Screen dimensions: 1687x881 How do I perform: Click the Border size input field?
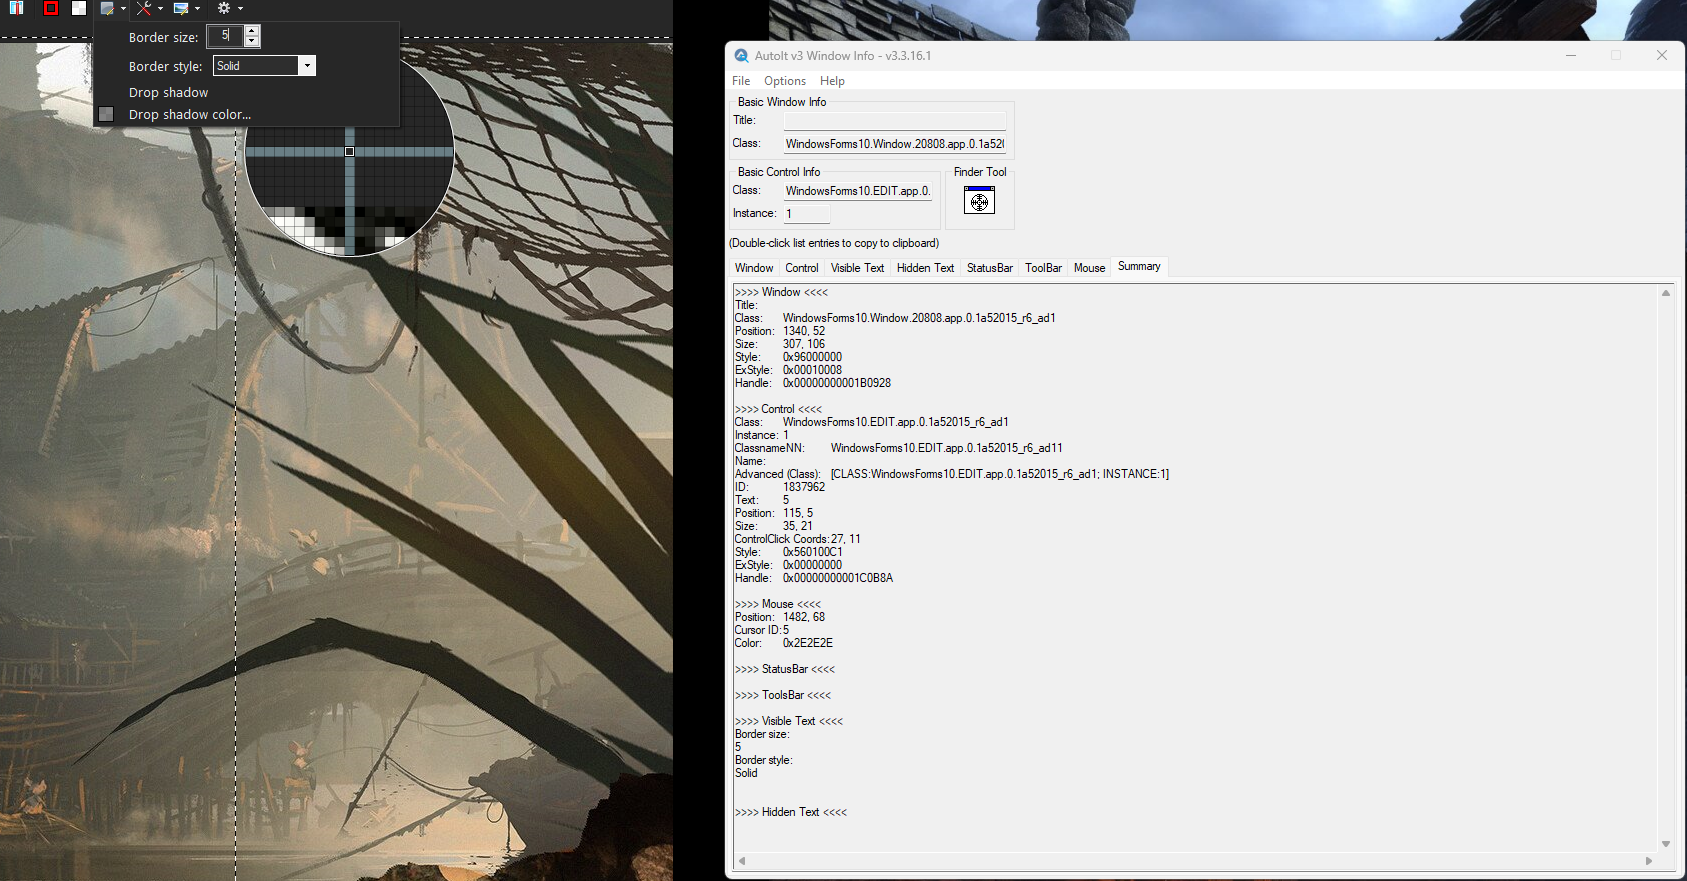pyautogui.click(x=225, y=36)
